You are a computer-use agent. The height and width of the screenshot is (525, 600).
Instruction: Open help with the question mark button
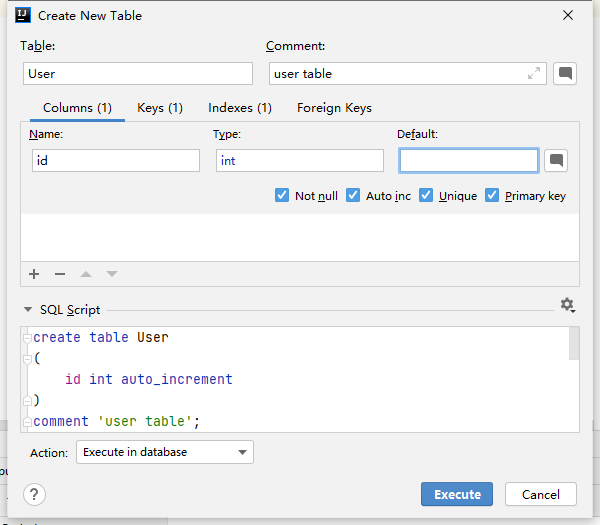tap(34, 494)
